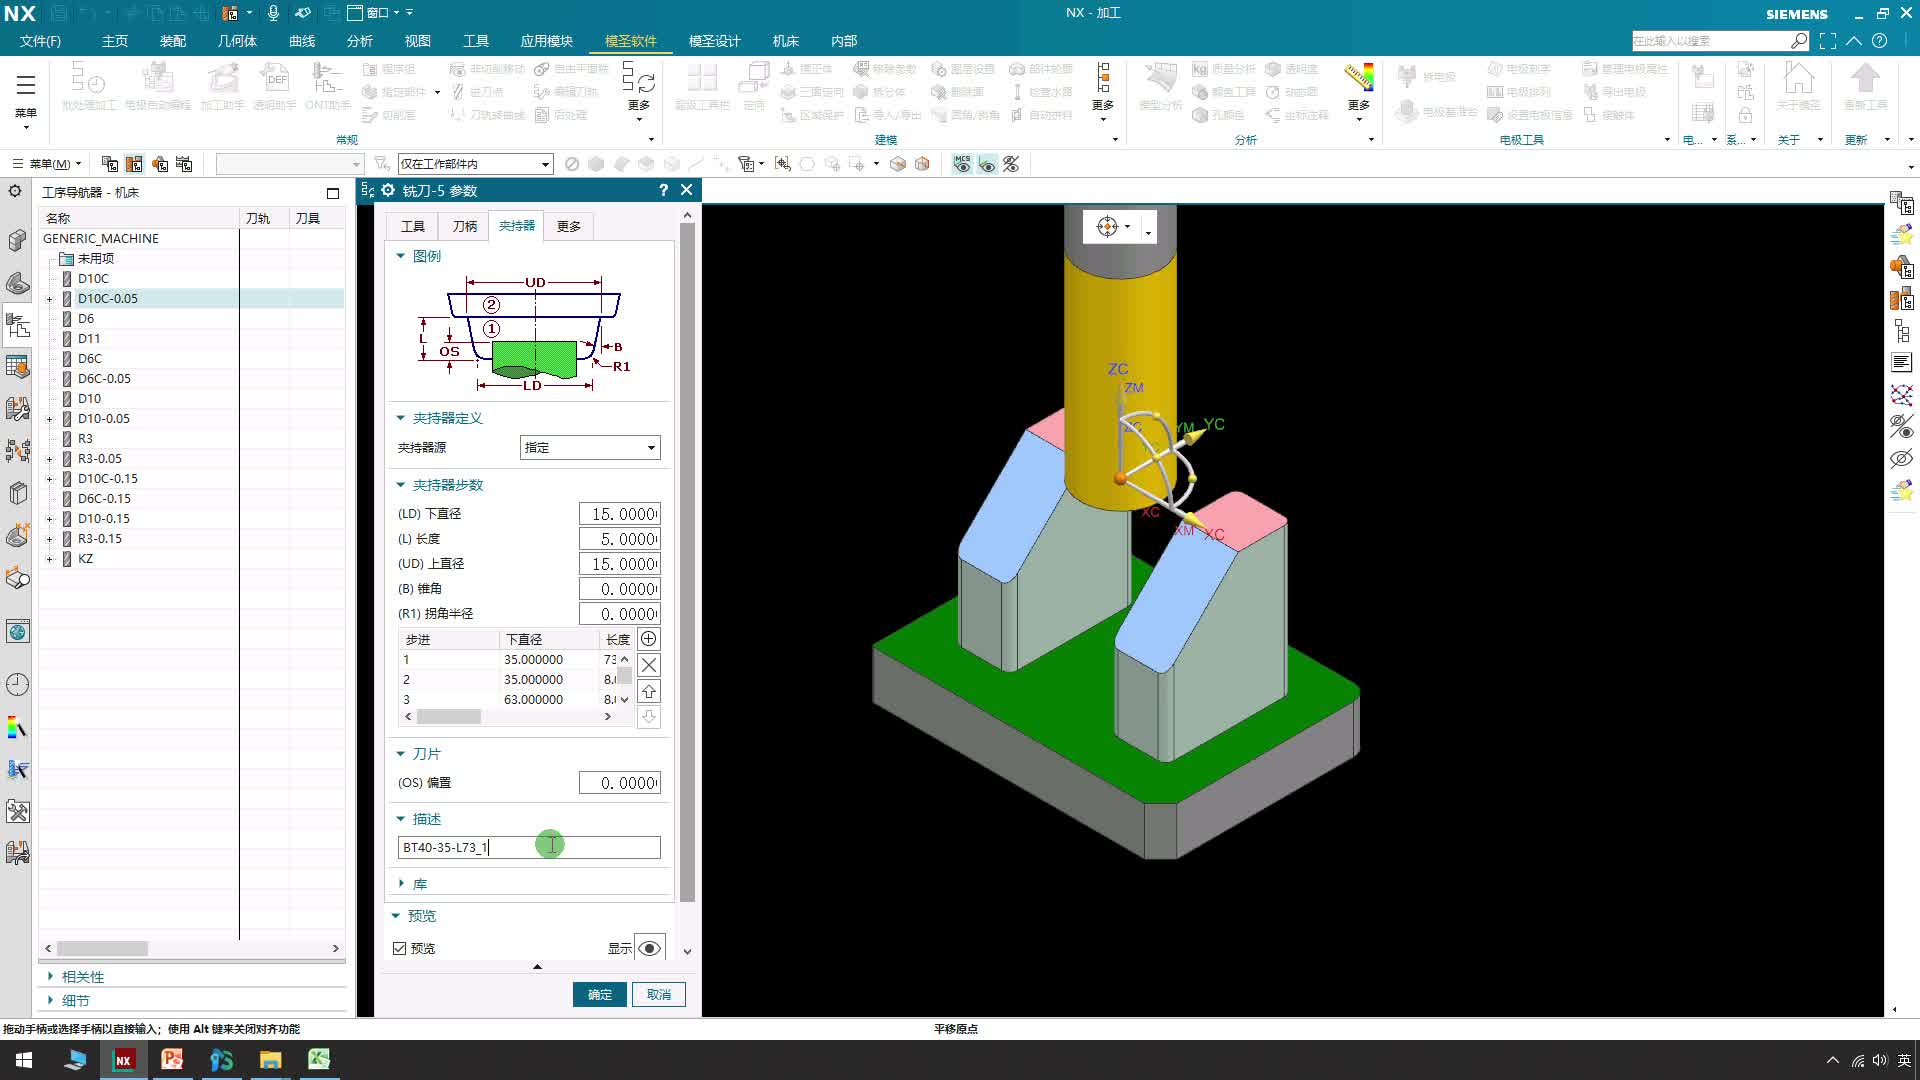
Task: Expand the 相关性 panel
Action: pyautogui.click(x=50, y=977)
